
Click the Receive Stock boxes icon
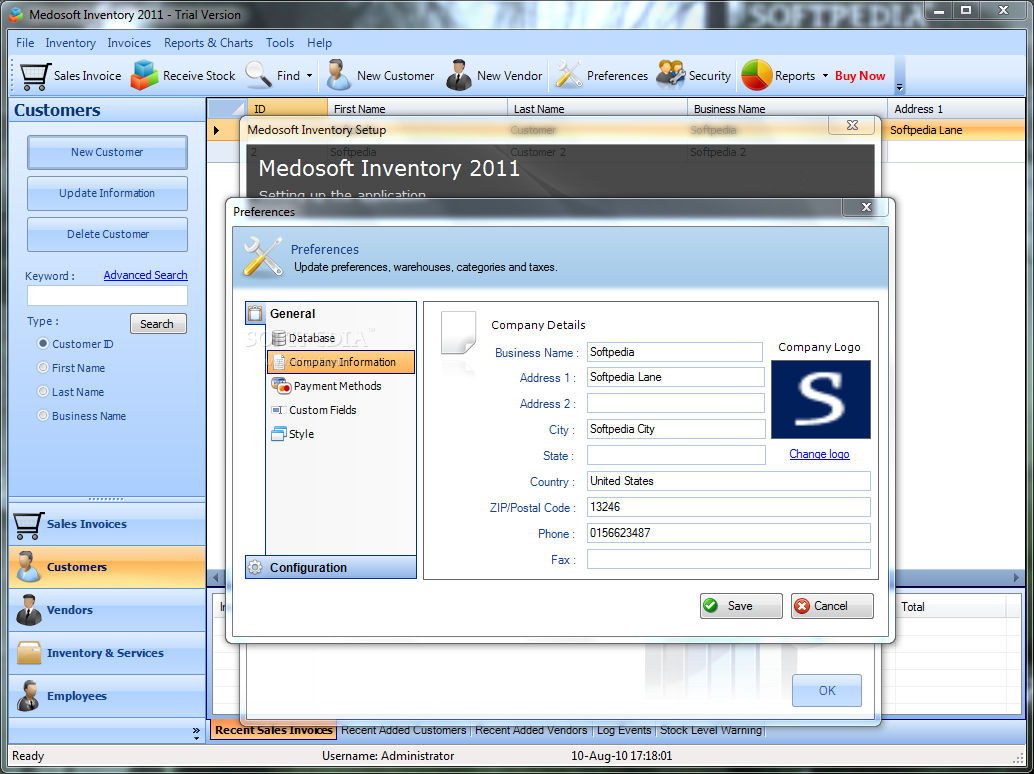coord(144,75)
